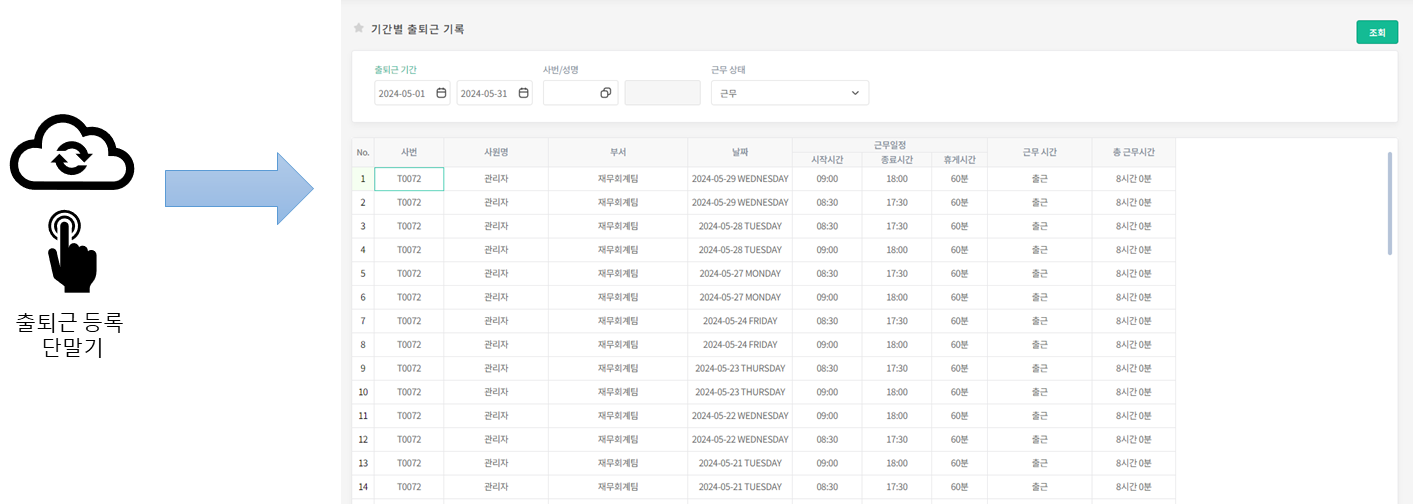
Task: Click row 7 date 2024-05-24 FRIDAY
Action: tap(739, 321)
